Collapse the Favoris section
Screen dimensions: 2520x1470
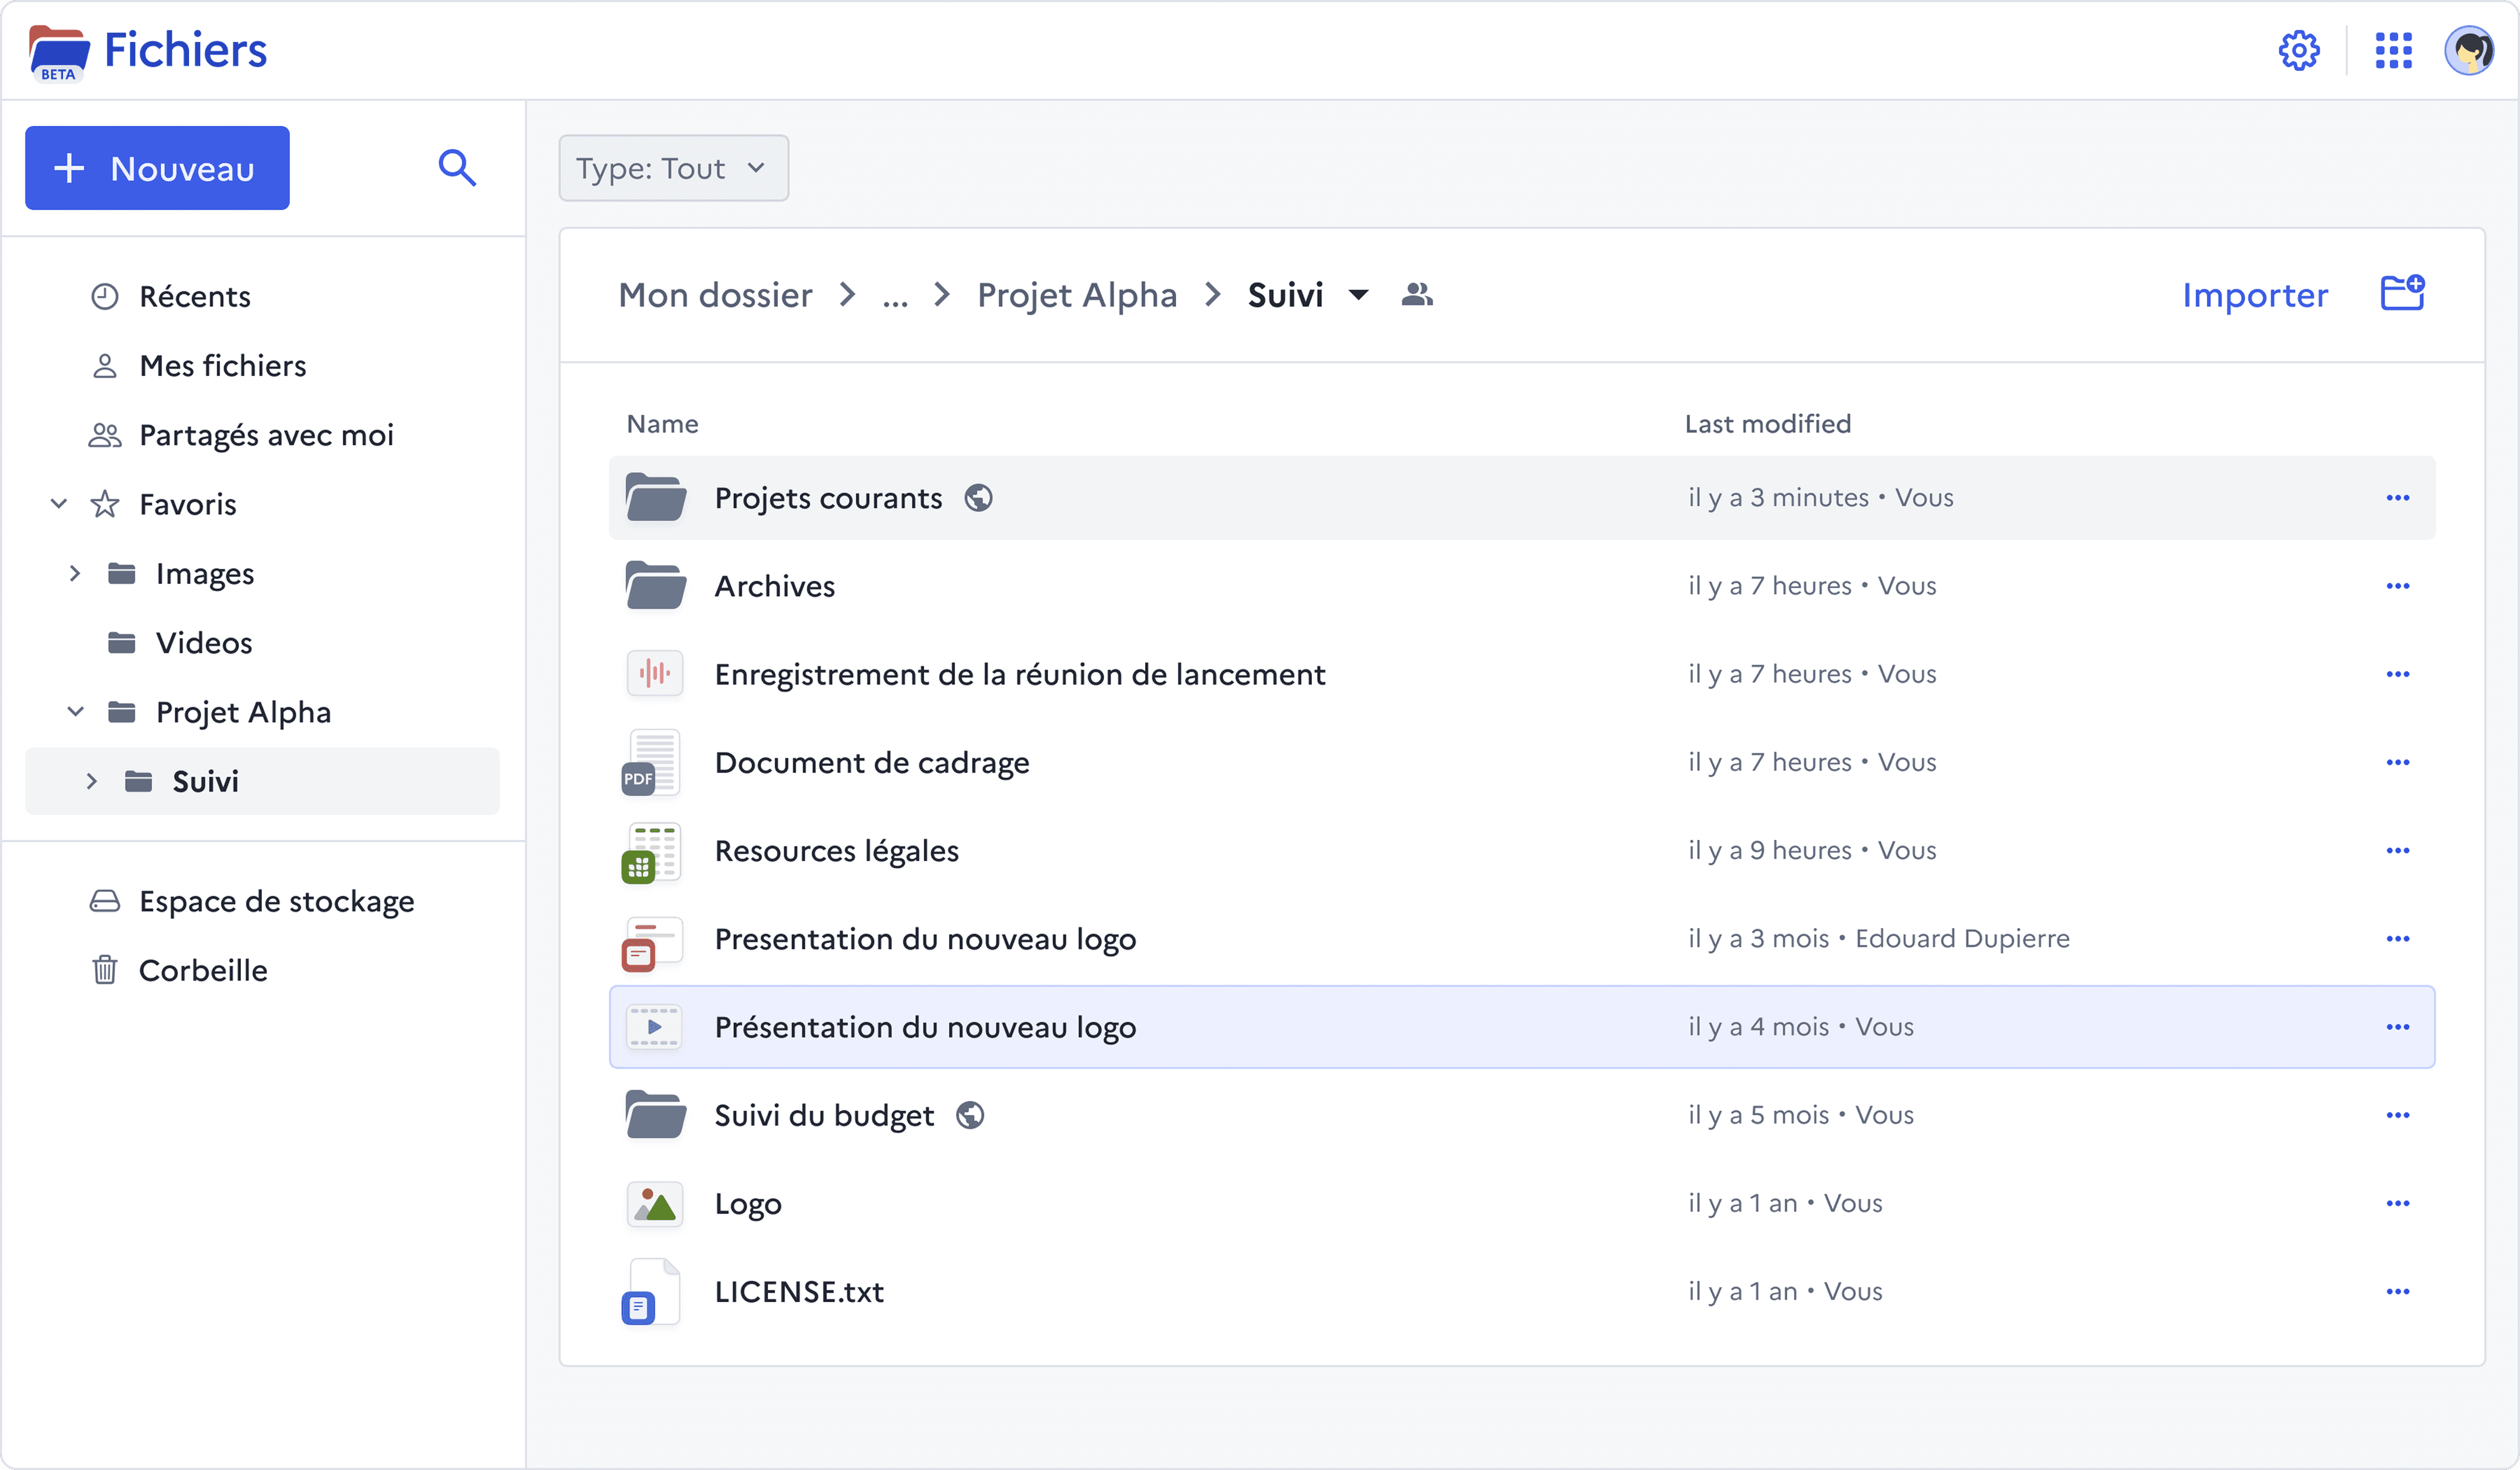59,504
